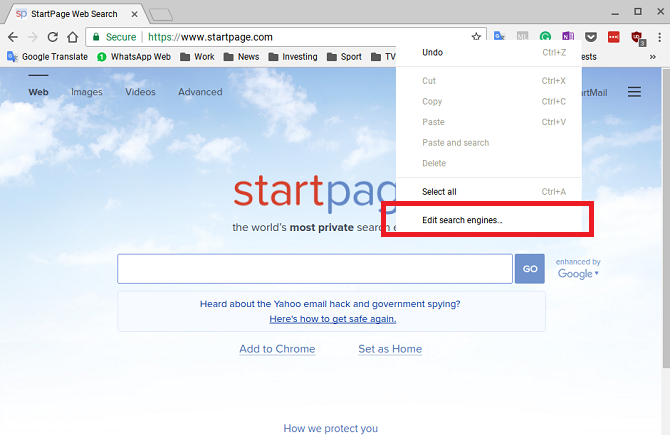
Task: Save page with Pocket extension icon
Action: click(x=591, y=37)
